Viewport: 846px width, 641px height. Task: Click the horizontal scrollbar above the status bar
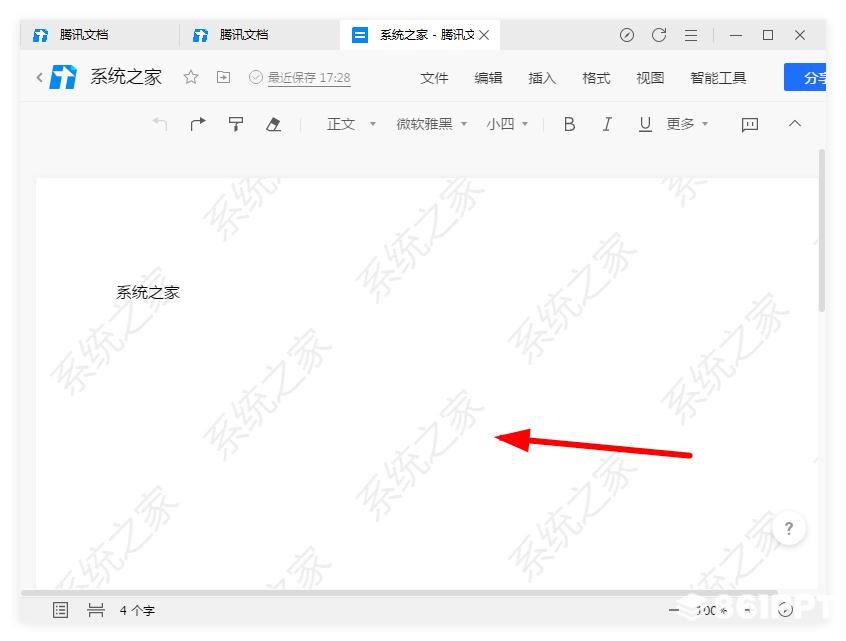(399, 593)
